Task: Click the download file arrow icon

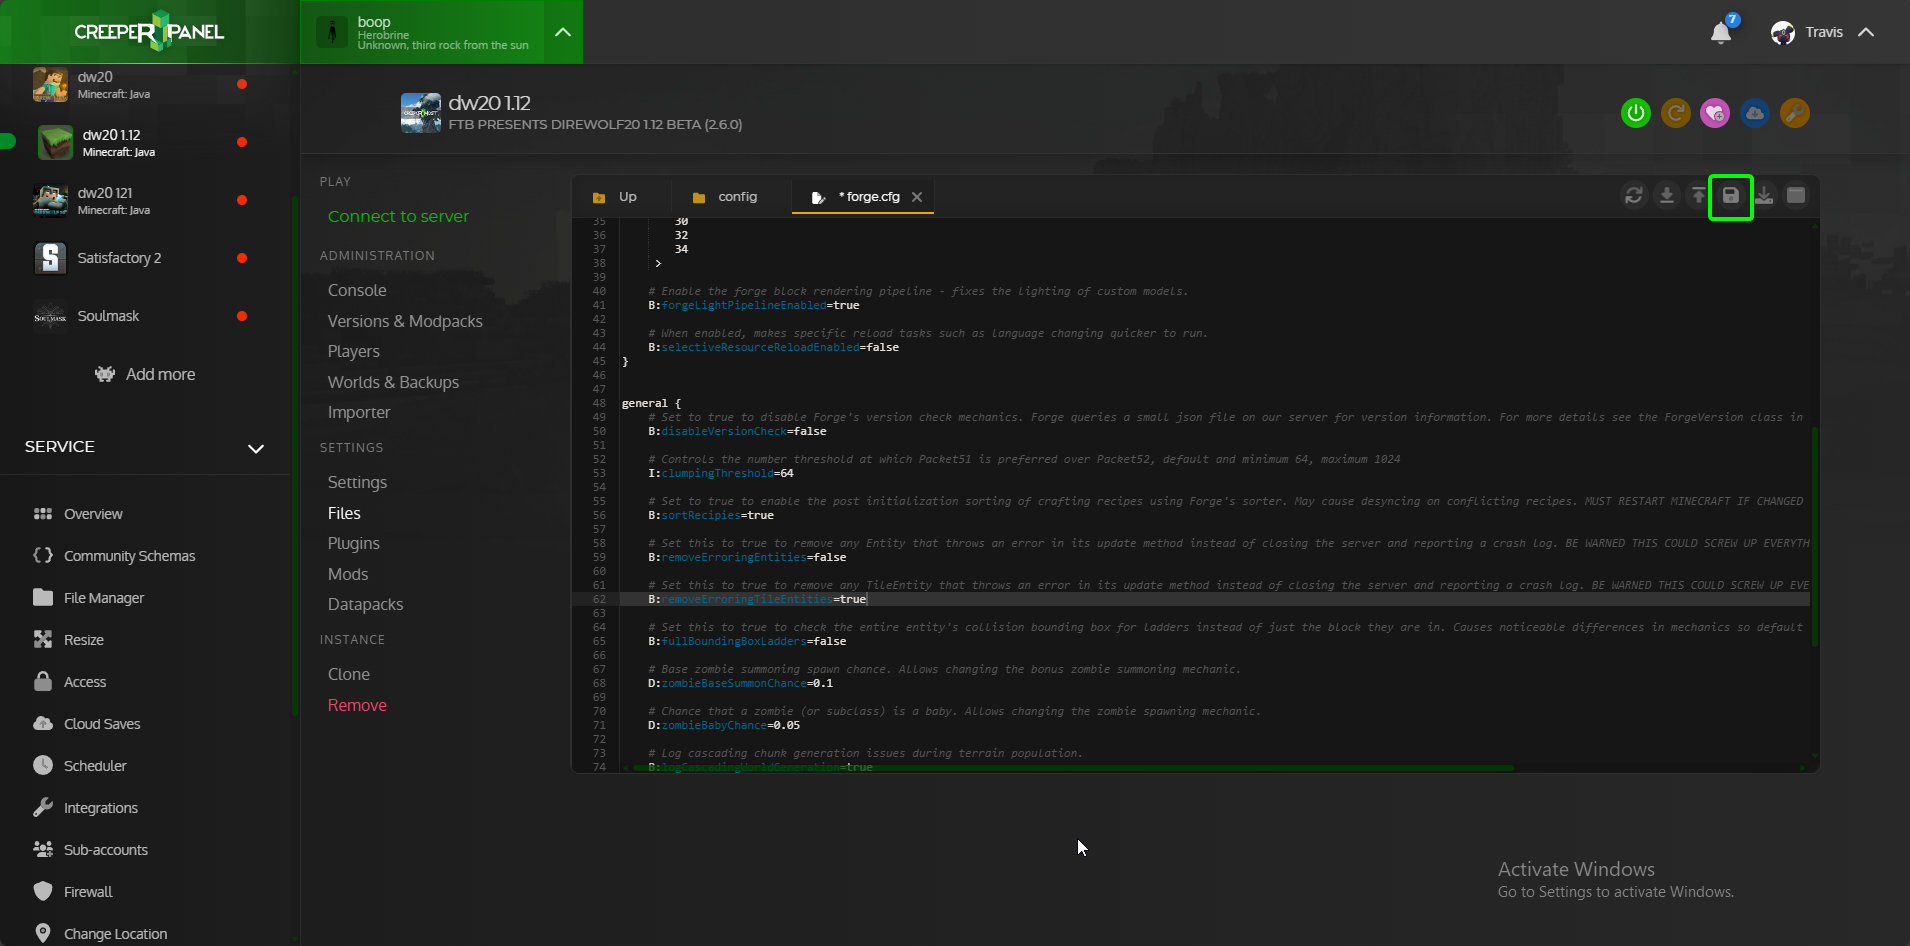Action: [1667, 196]
